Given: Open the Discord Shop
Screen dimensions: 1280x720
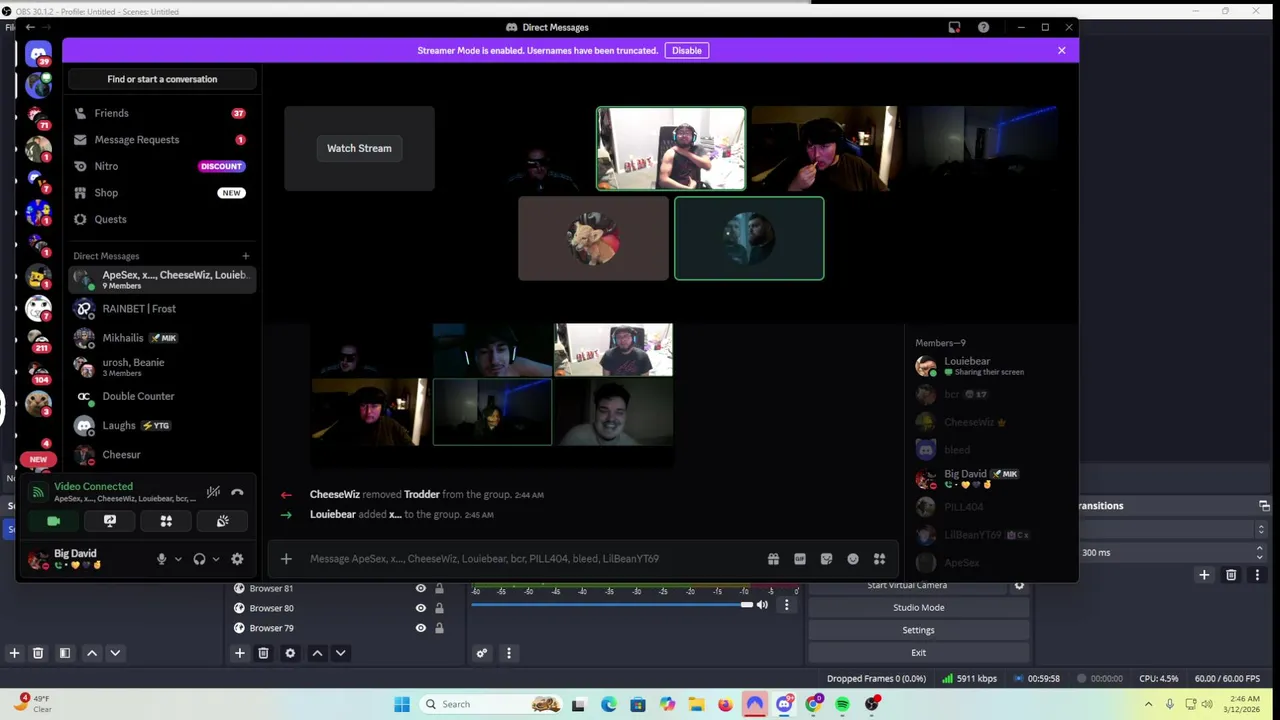Looking at the screenshot, I should [x=161, y=193].
